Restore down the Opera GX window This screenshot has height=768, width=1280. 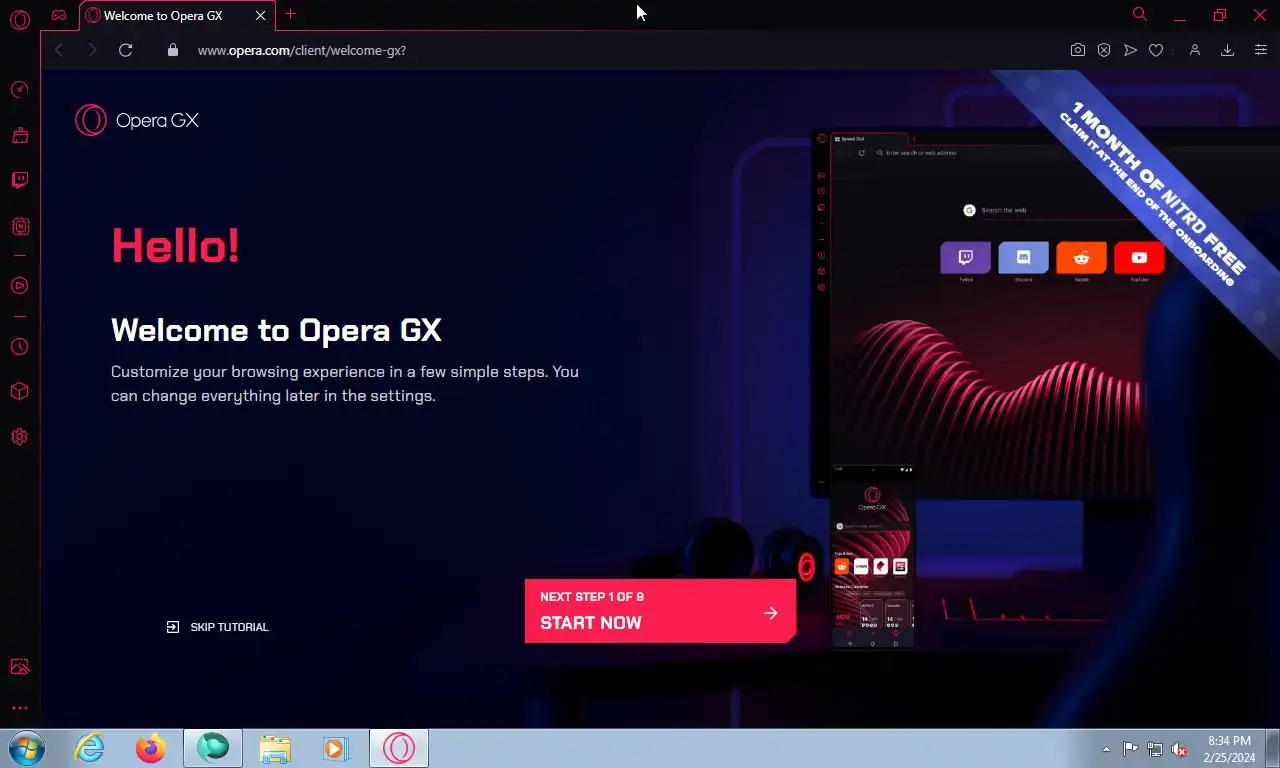(x=1219, y=15)
